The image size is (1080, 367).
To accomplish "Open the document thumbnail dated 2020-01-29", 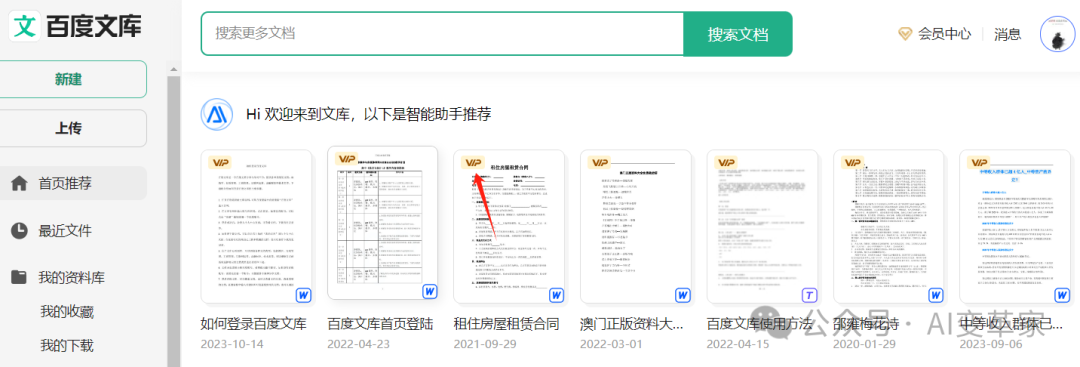I will point(889,227).
